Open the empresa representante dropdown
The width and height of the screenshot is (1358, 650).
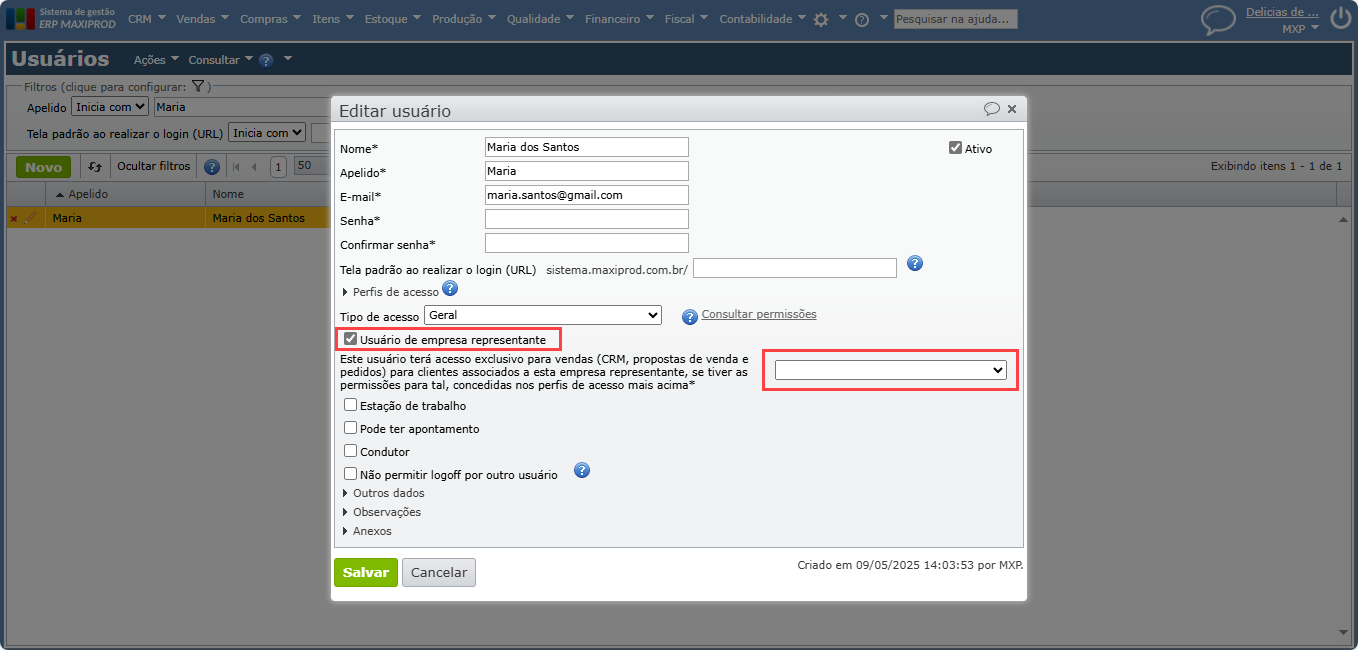tap(890, 370)
